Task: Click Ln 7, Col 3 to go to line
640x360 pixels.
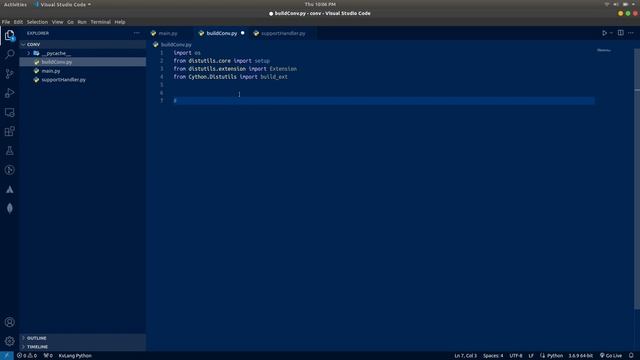Action: point(465,356)
